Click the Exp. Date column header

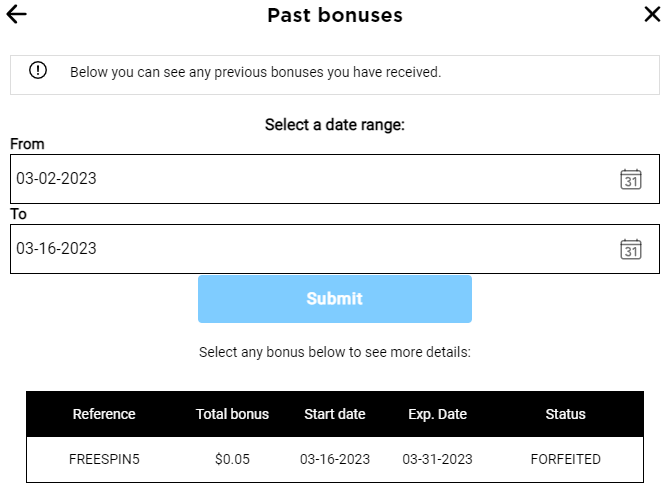(437, 414)
